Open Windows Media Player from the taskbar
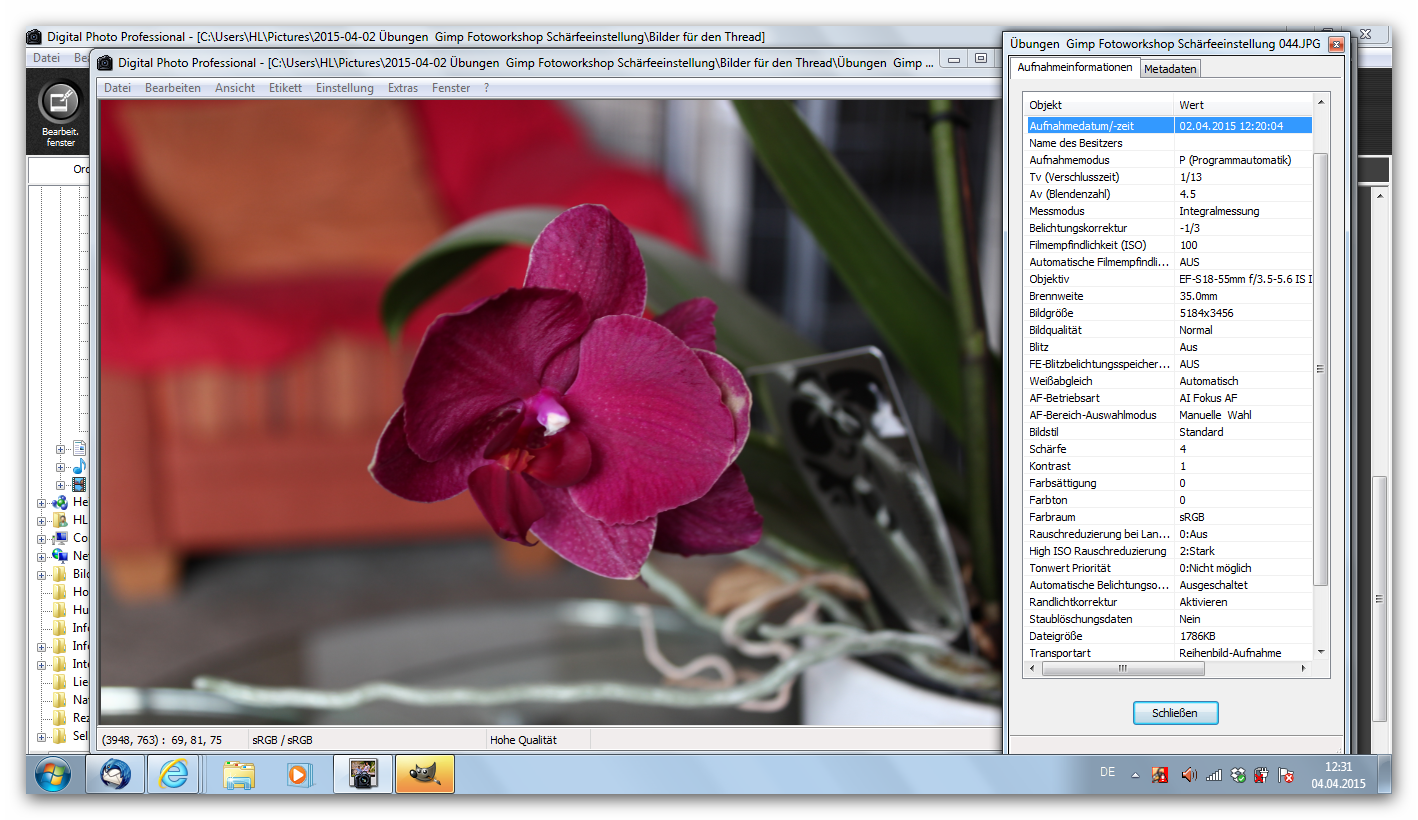Image resolution: width=1418 pixels, height=820 pixels. 300,774
